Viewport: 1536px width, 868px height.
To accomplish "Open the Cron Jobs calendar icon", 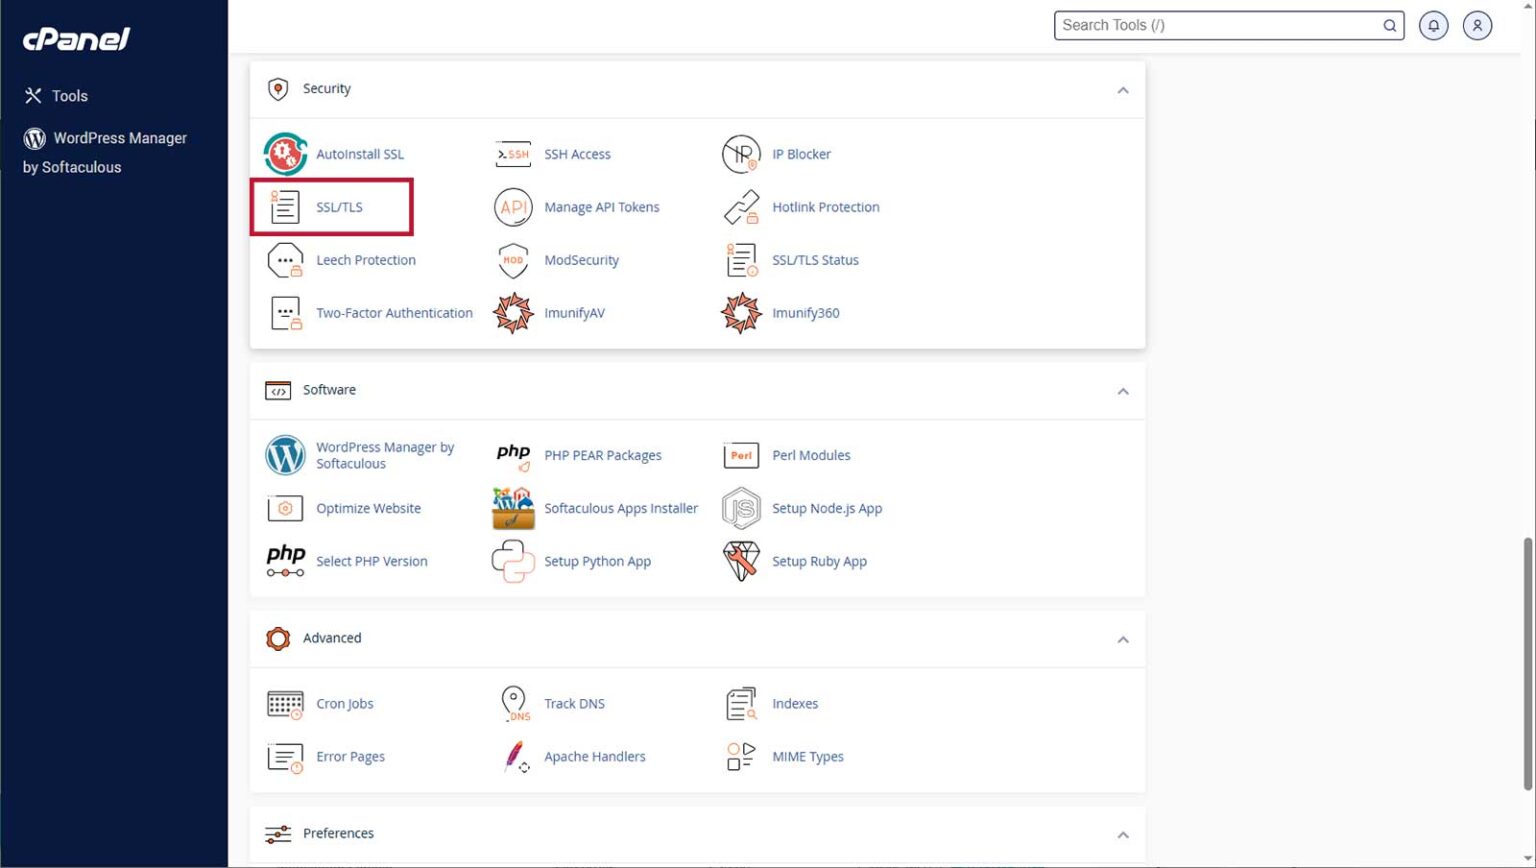I will point(285,704).
